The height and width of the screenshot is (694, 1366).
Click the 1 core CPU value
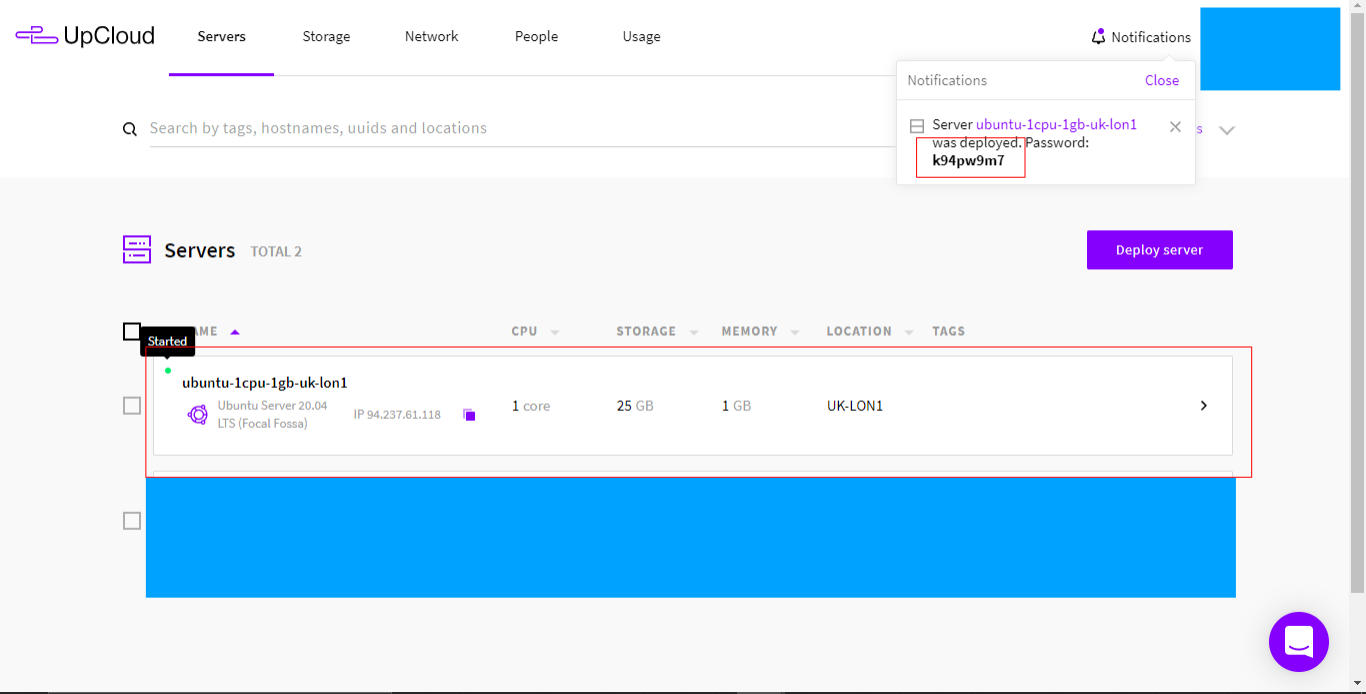point(531,406)
